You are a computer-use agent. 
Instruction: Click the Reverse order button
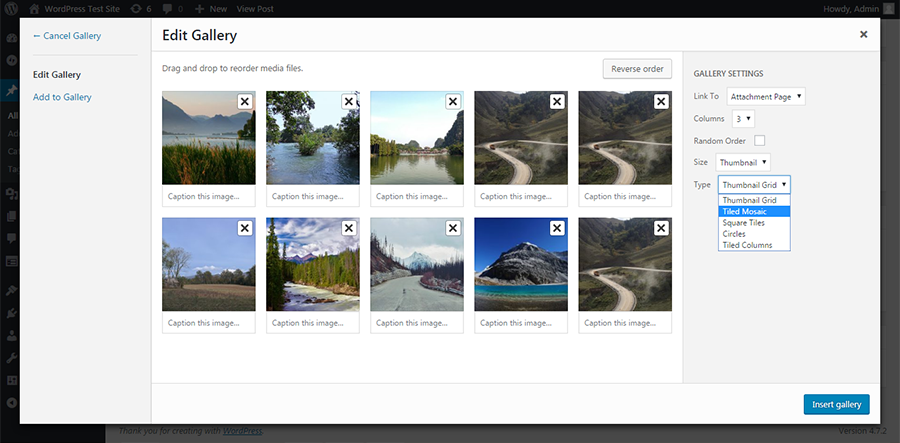[x=637, y=69]
